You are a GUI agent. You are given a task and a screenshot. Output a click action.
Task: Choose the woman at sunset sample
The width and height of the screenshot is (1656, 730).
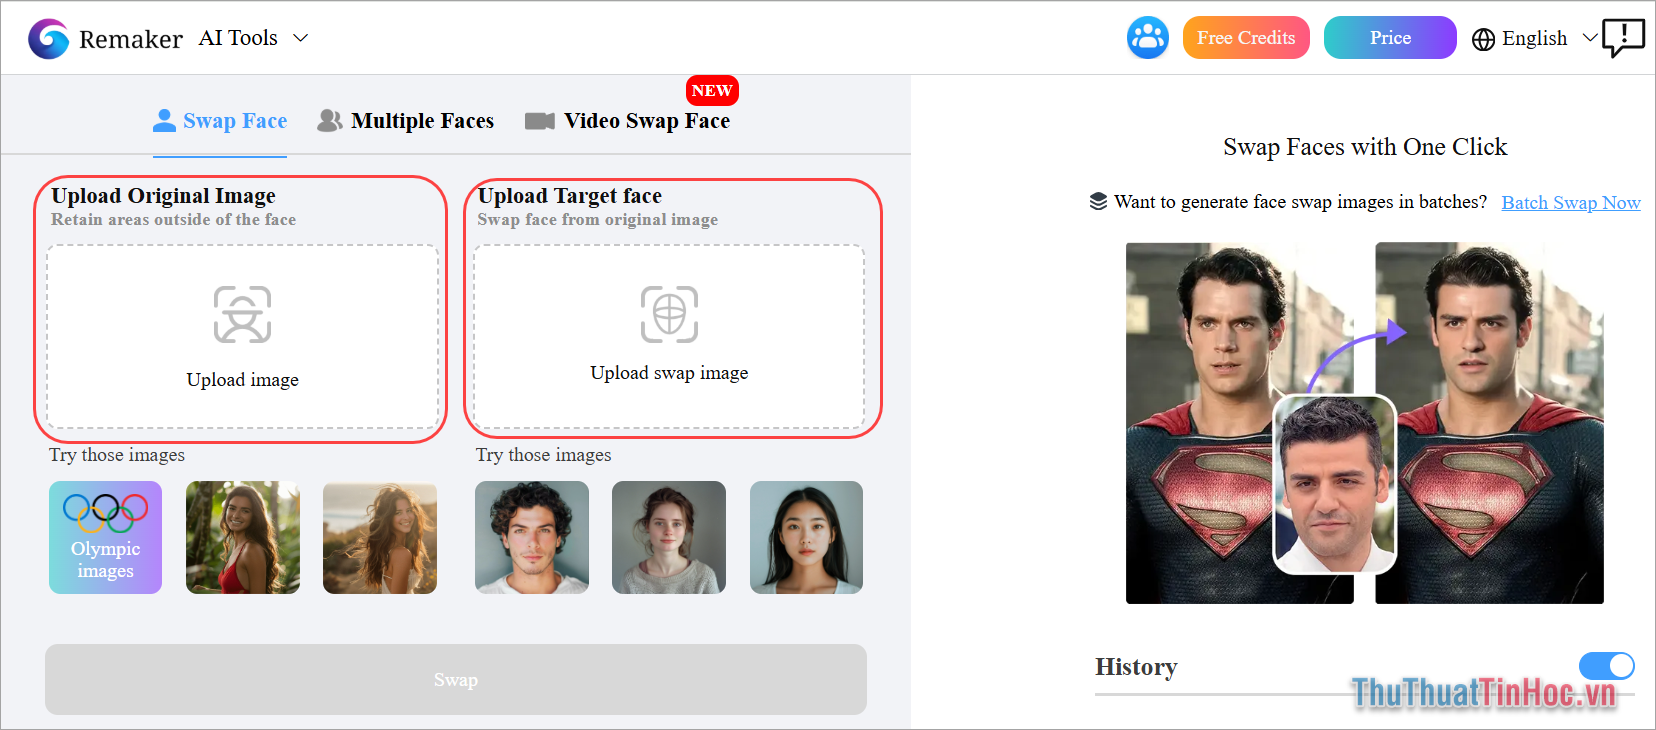click(380, 538)
